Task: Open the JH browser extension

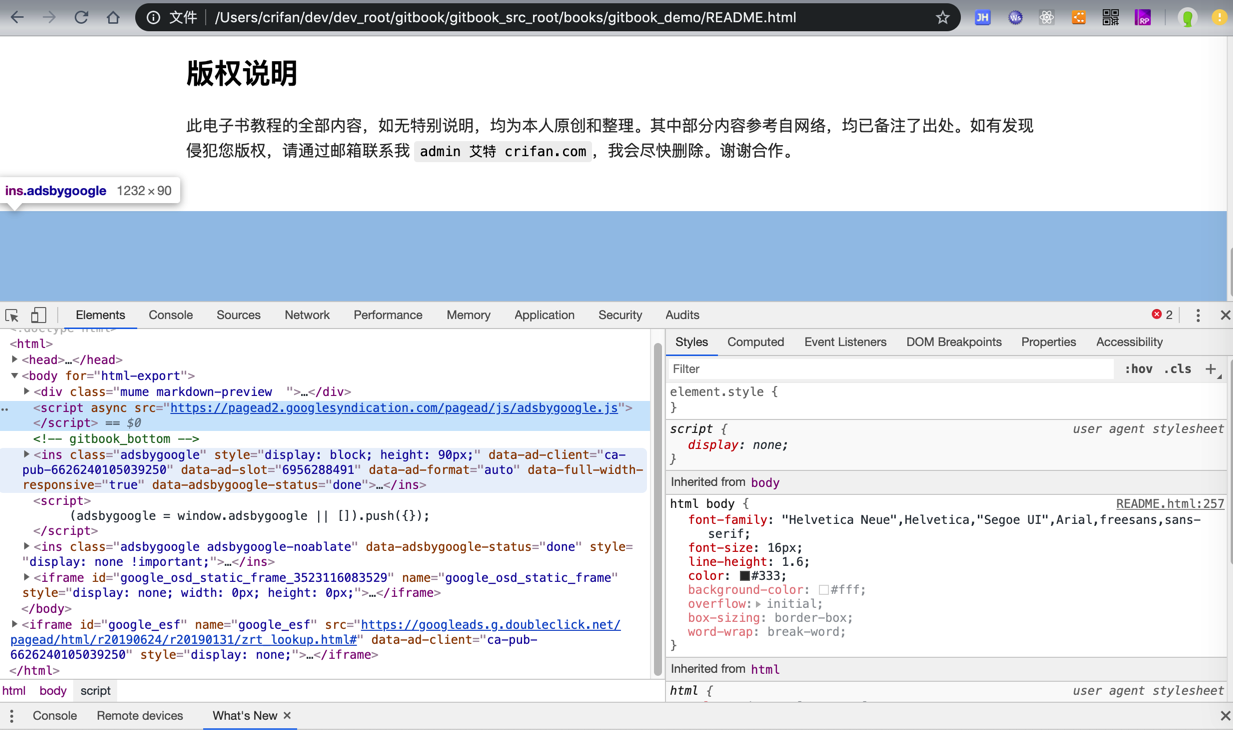Action: pos(983,17)
